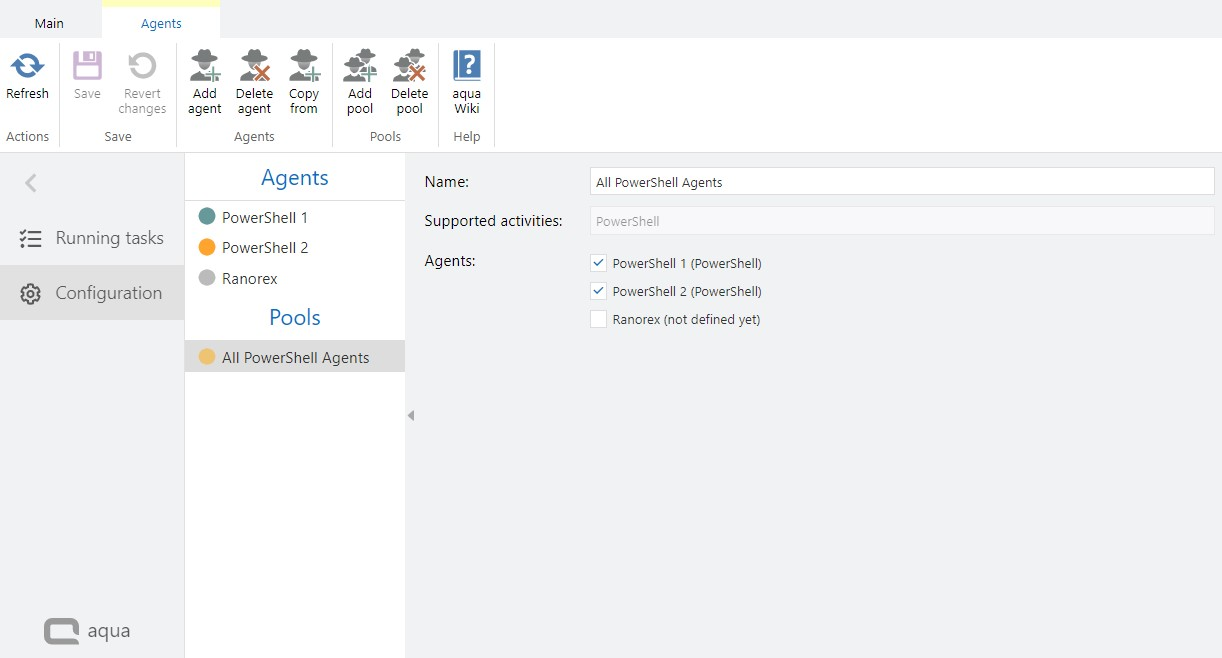The width and height of the screenshot is (1222, 658).
Task: Click the Copy from icon
Action: [304, 67]
